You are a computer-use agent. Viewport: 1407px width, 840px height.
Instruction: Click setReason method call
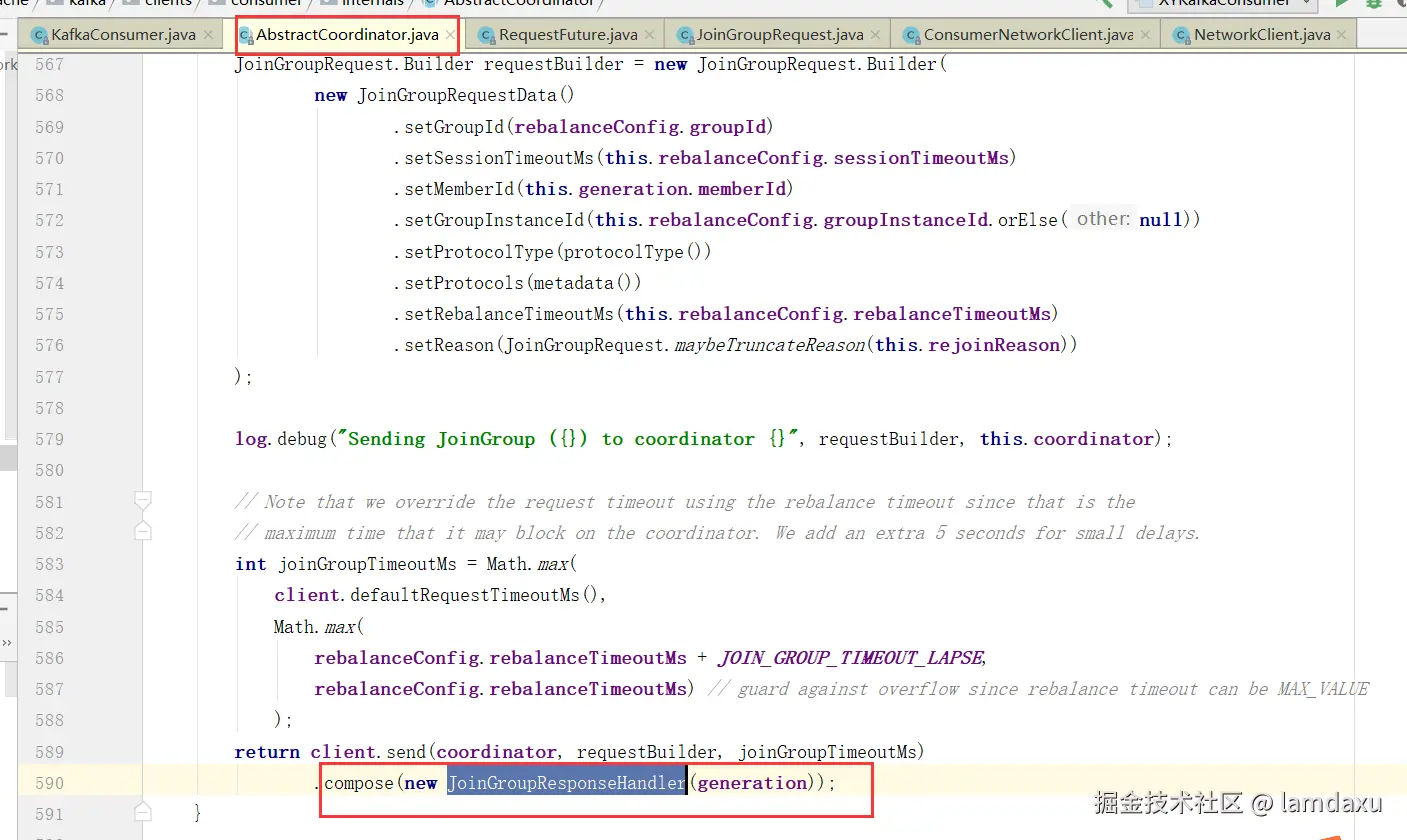click(x=449, y=345)
